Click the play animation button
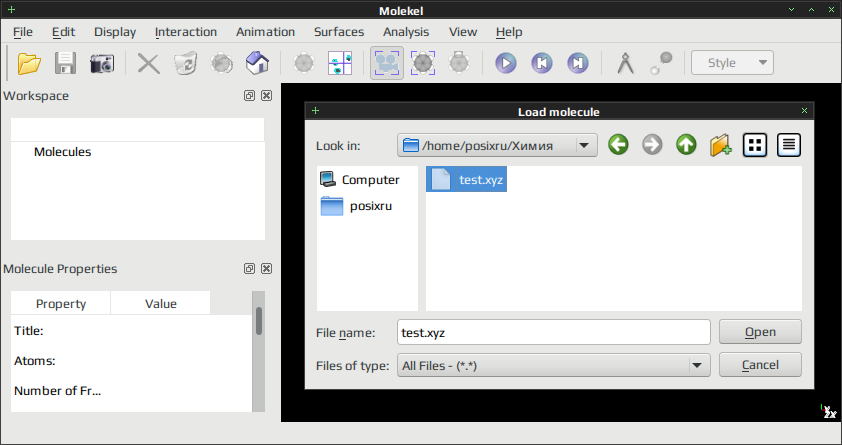 [x=506, y=63]
